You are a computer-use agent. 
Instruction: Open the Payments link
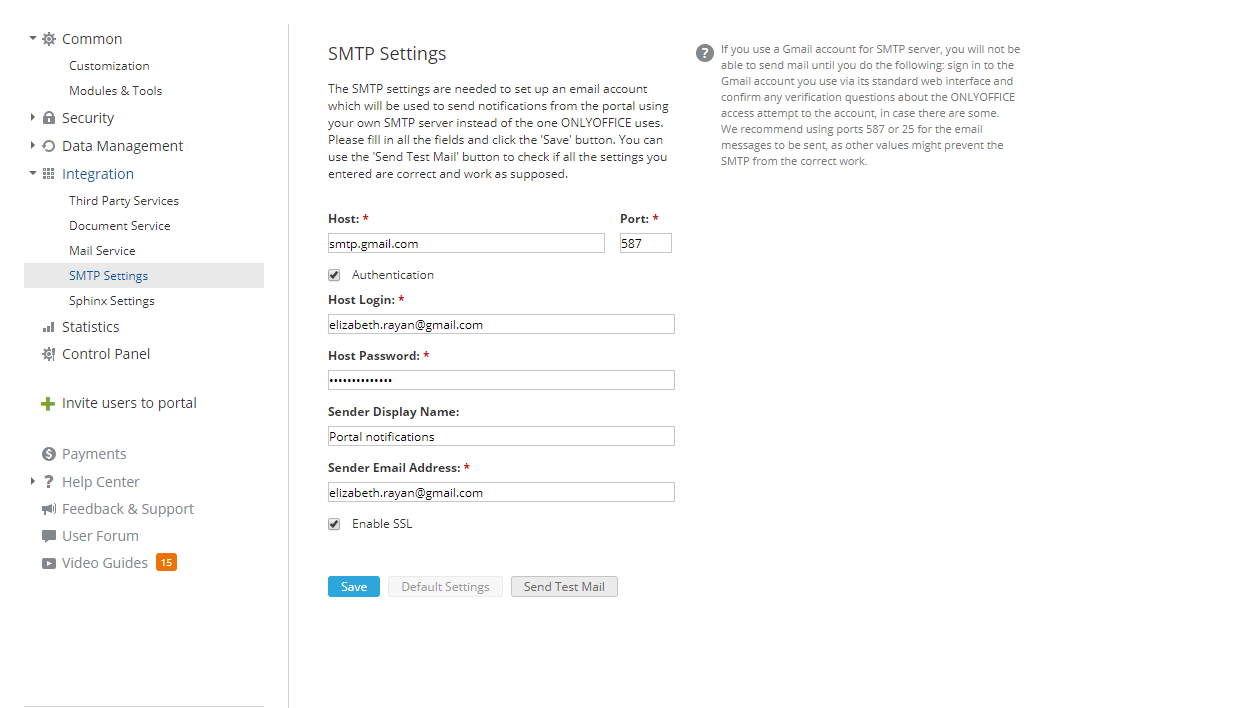[x=94, y=454]
